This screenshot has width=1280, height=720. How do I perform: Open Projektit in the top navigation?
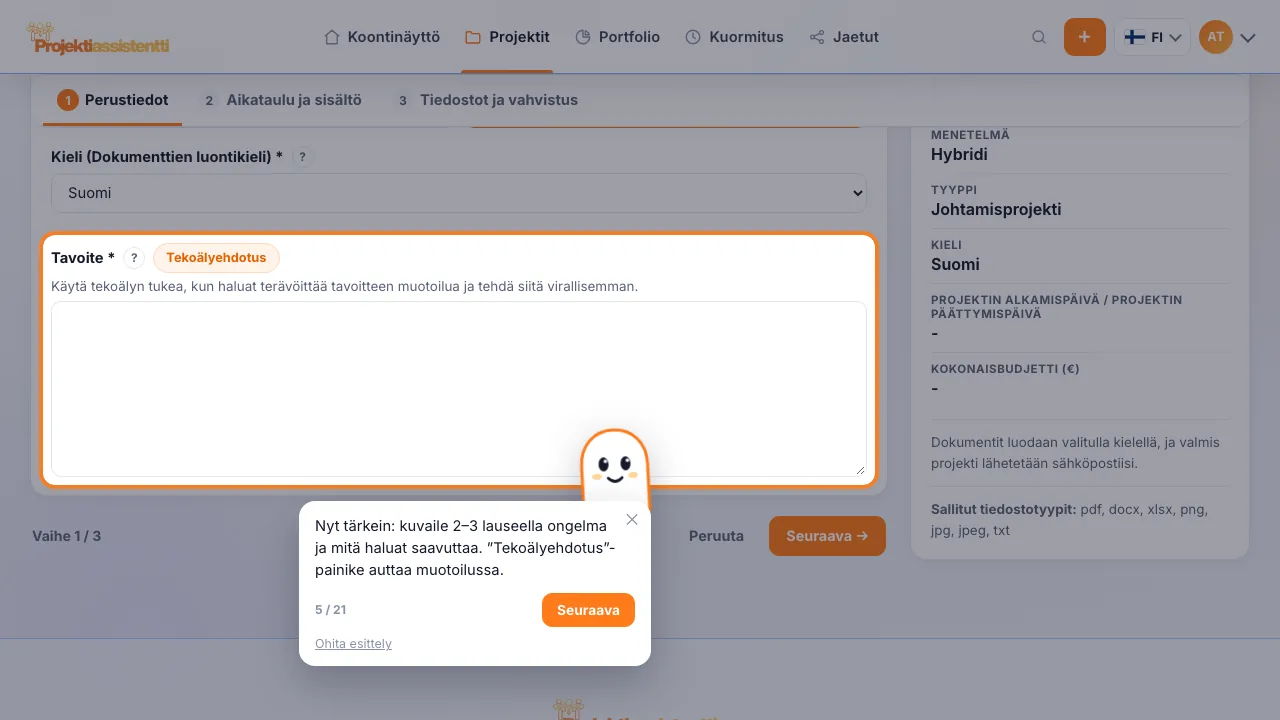pos(507,37)
